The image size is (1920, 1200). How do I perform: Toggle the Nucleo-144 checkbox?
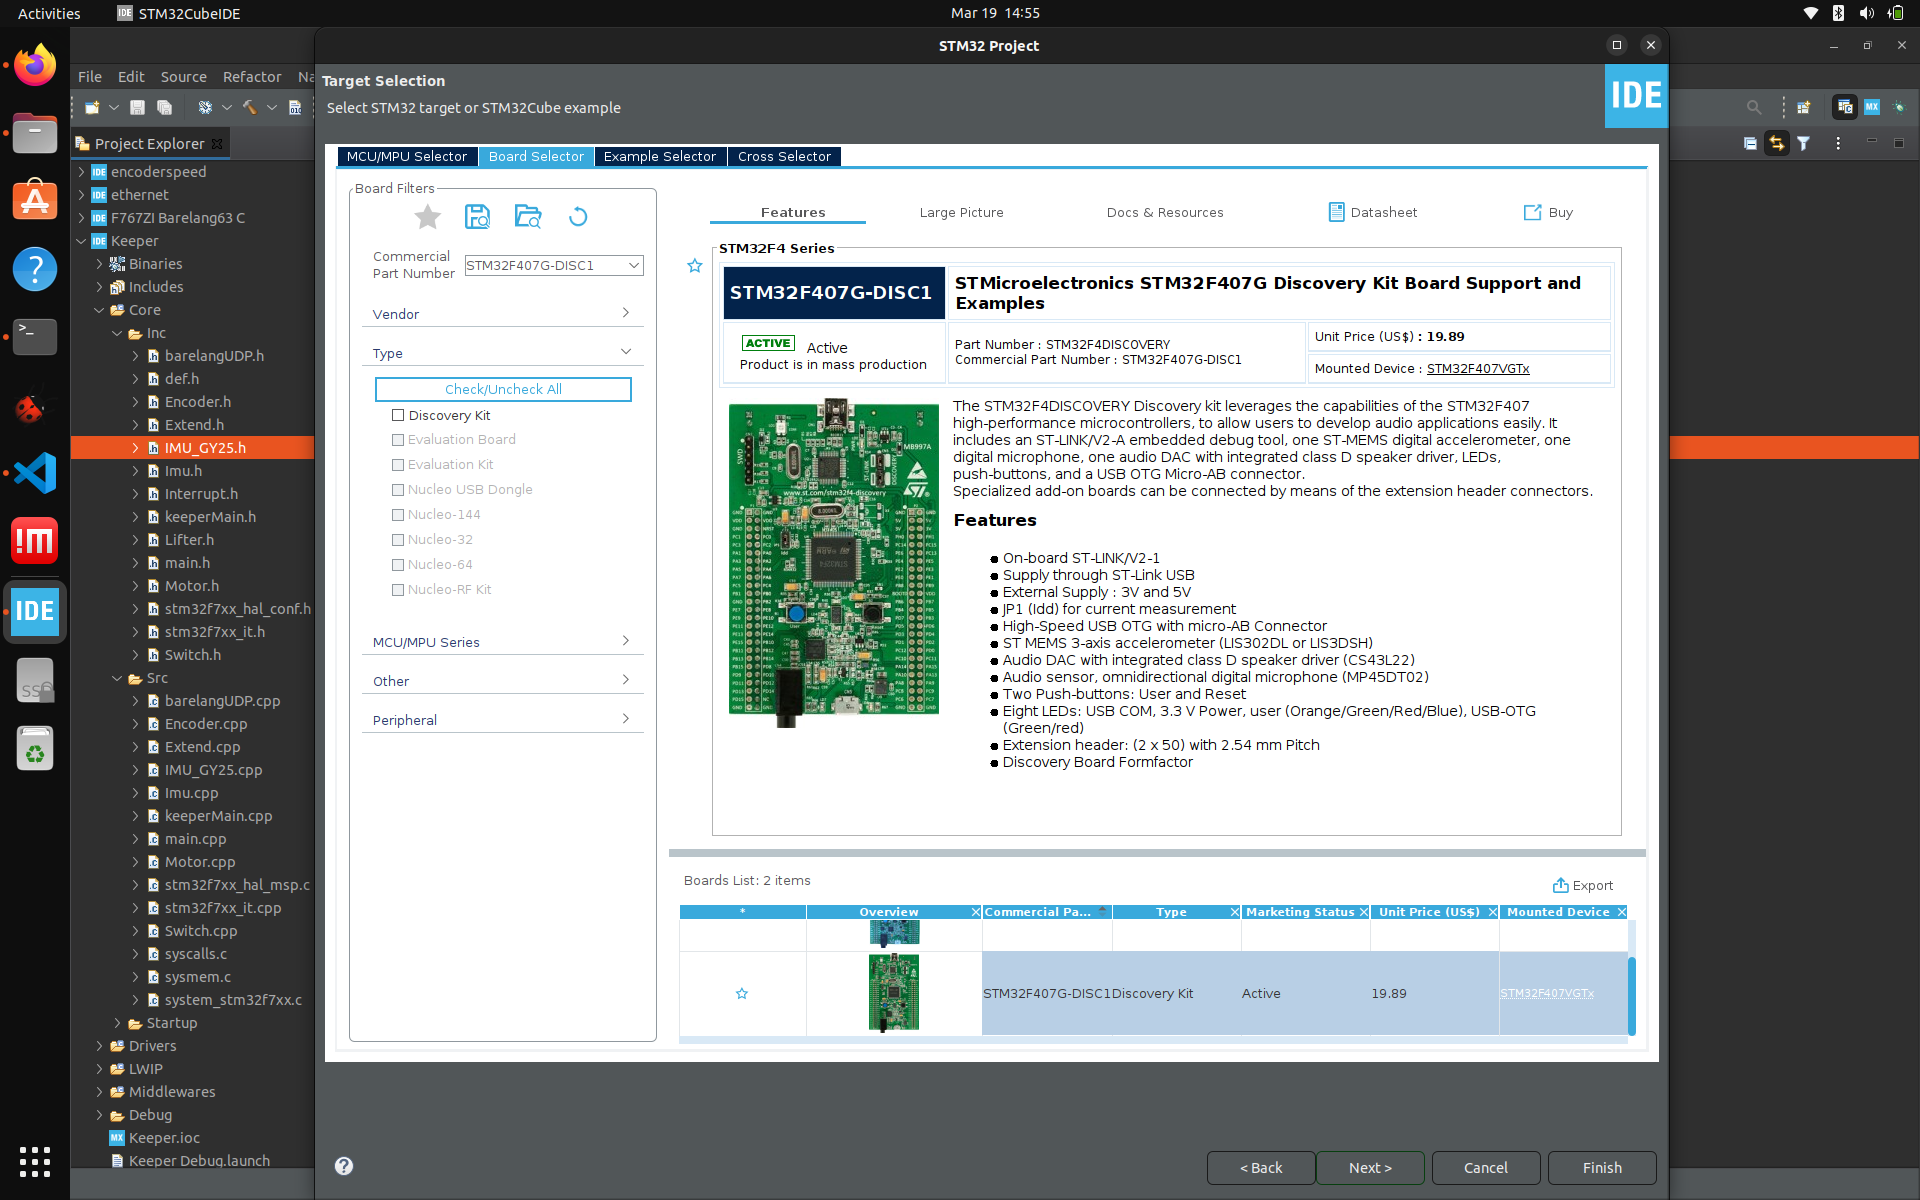(398, 515)
